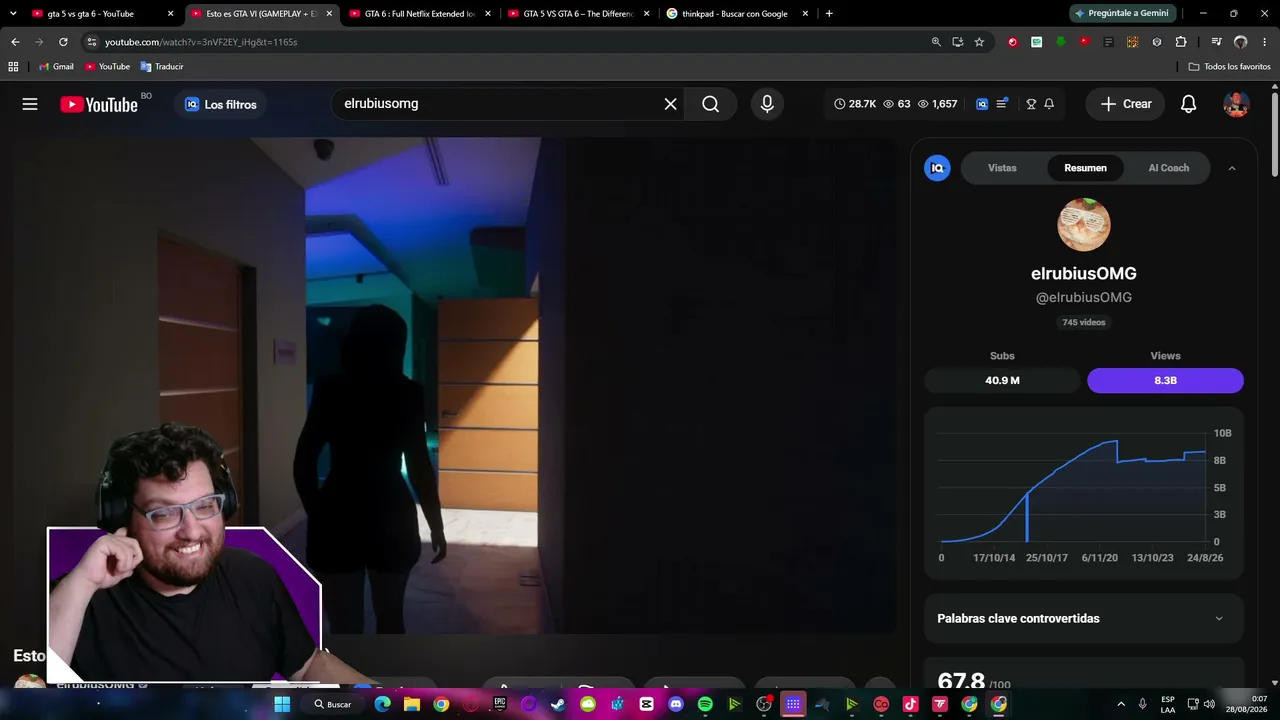Viewport: 1280px width, 720px height.
Task: Open the page zoom magnifier in address bar
Action: pos(936,42)
